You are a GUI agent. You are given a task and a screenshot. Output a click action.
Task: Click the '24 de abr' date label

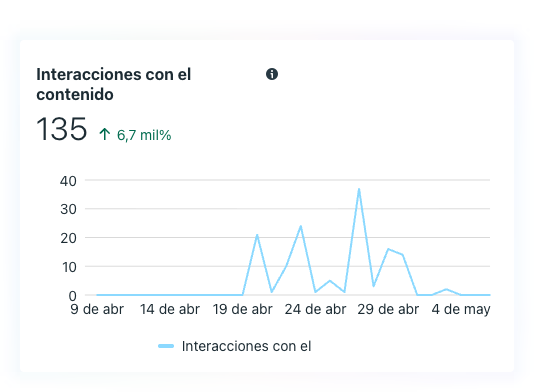click(316, 309)
